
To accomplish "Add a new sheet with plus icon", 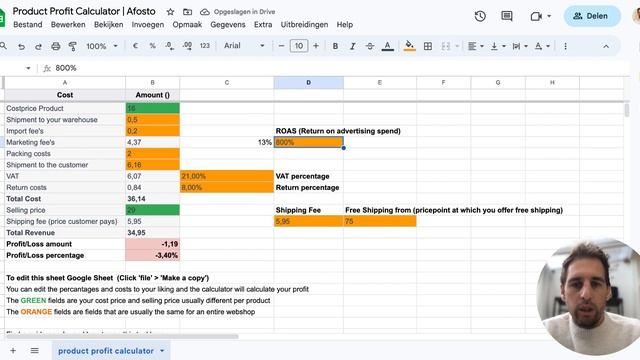I will [x=13, y=351].
